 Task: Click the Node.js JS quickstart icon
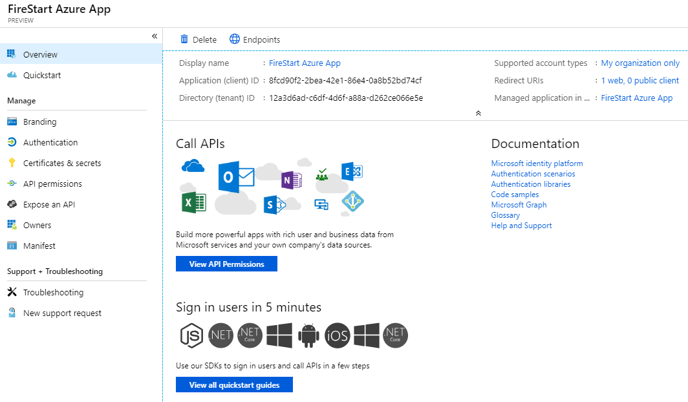click(x=192, y=336)
